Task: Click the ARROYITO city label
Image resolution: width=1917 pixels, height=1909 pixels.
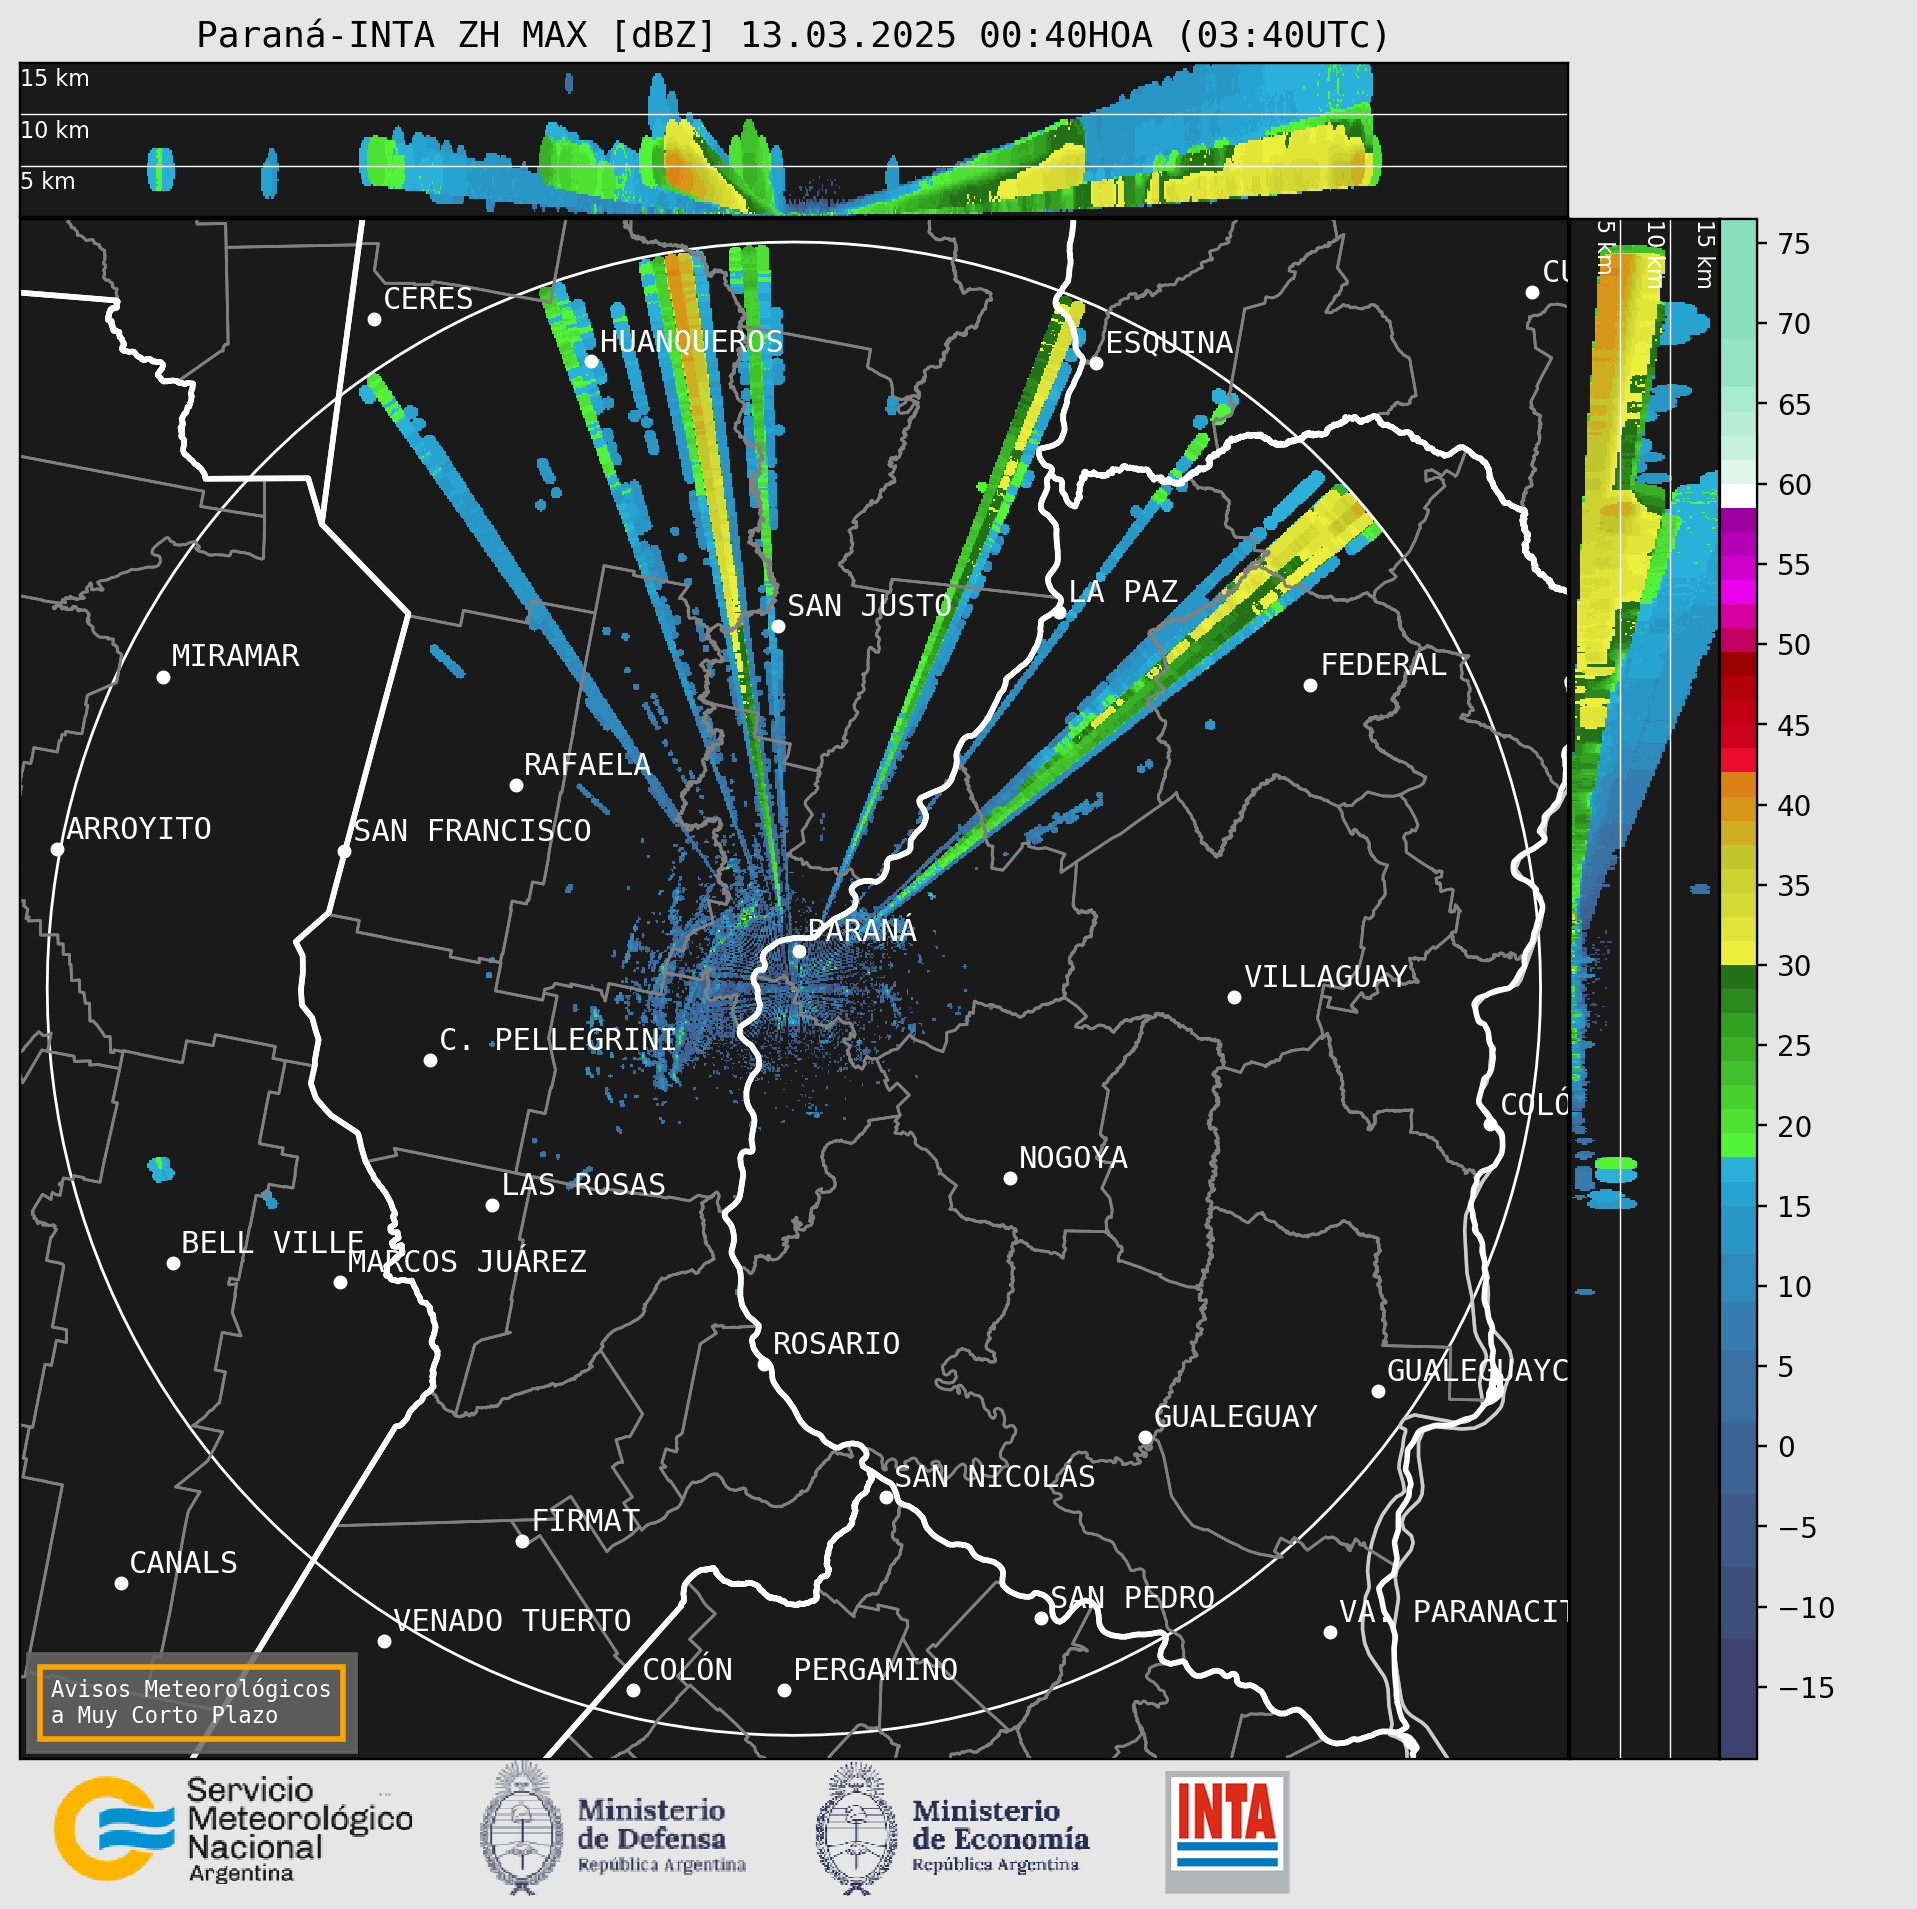Action: [139, 828]
